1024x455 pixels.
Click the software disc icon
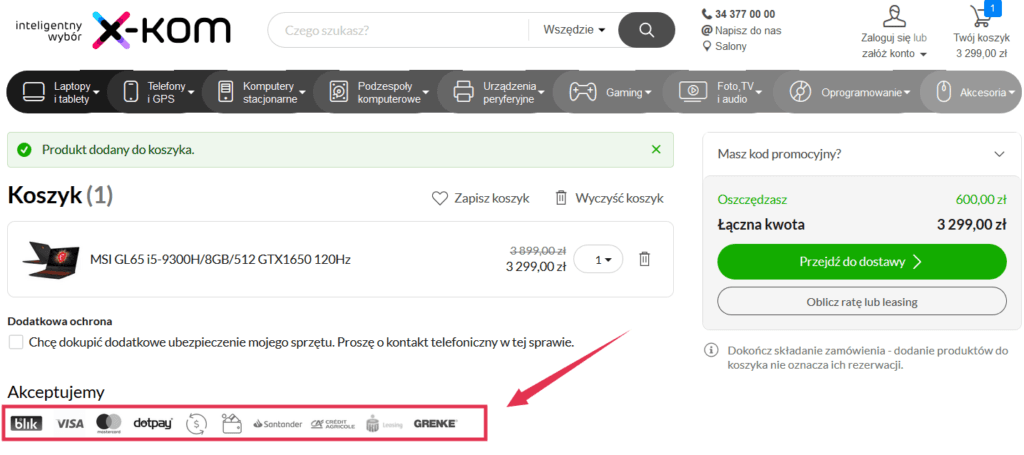coord(800,92)
